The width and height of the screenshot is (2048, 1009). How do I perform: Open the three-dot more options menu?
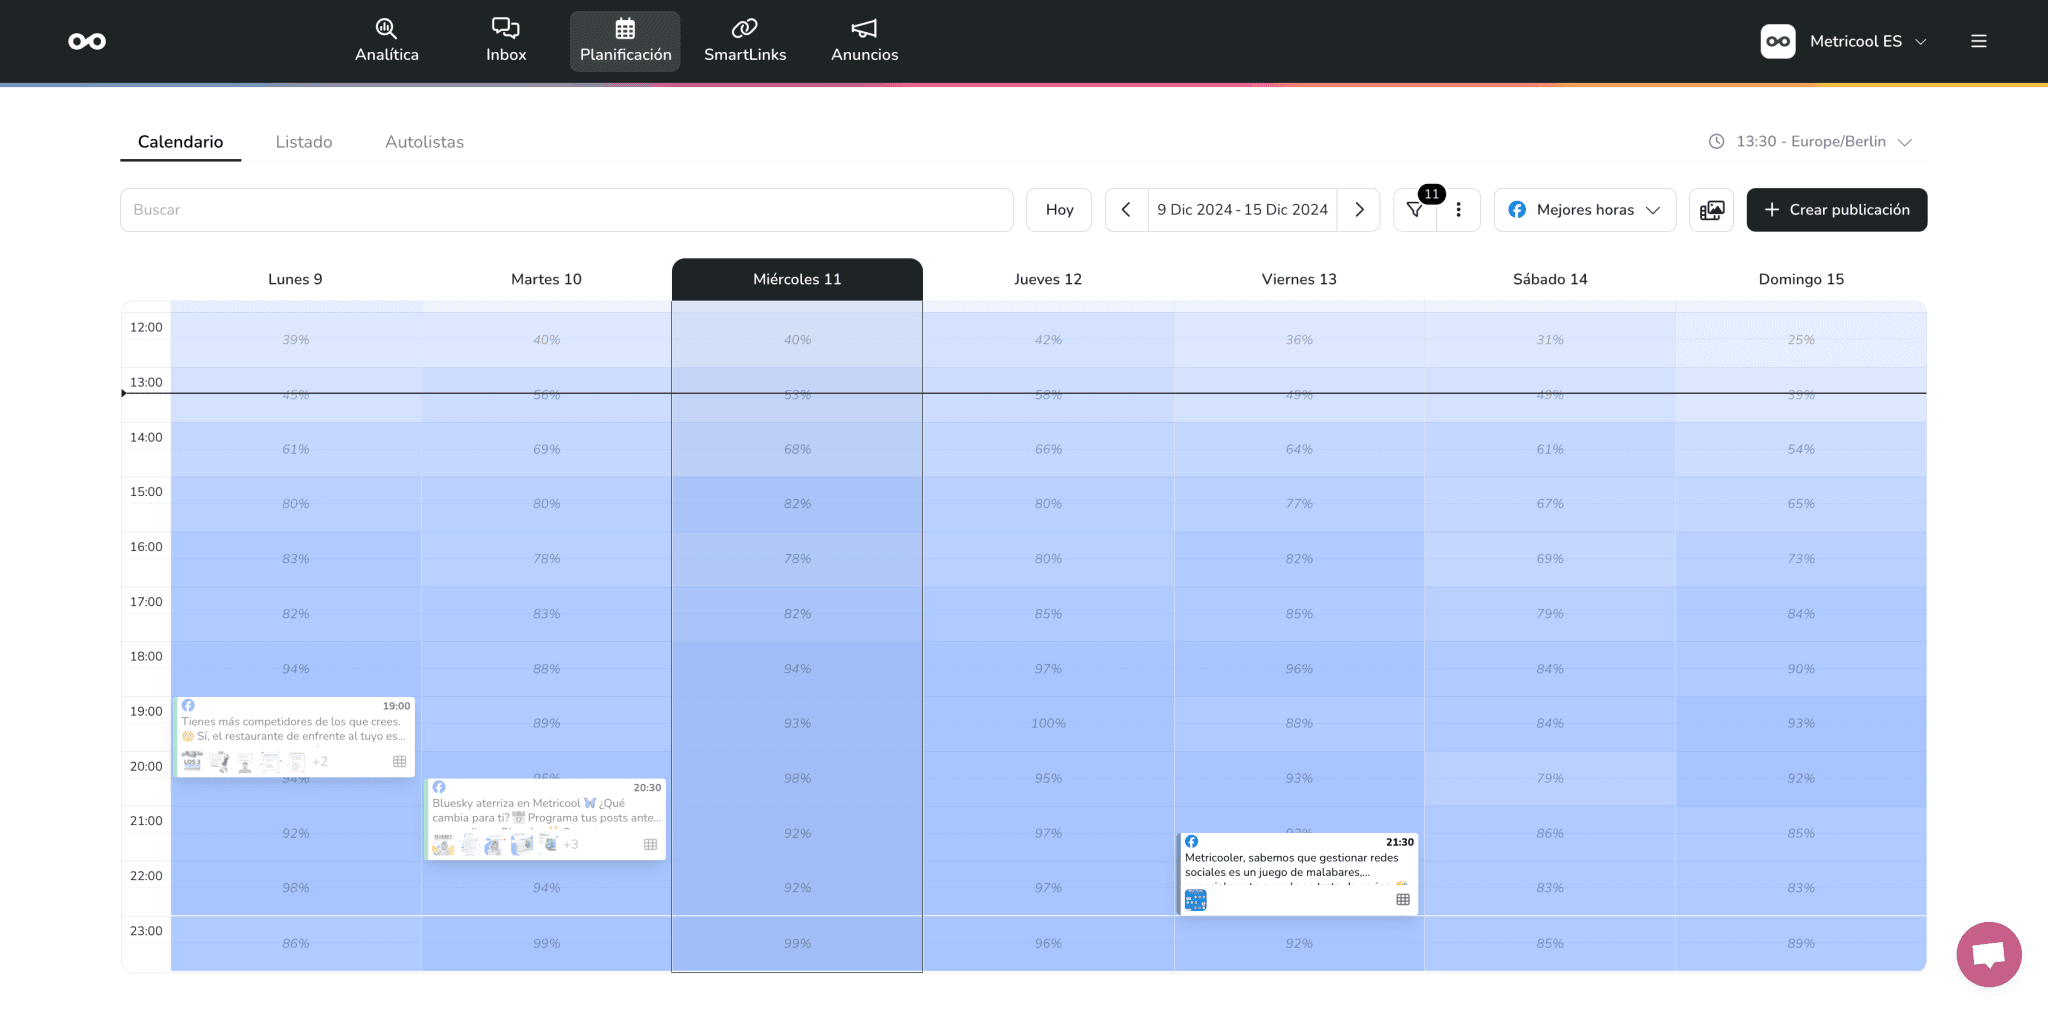click(x=1459, y=210)
